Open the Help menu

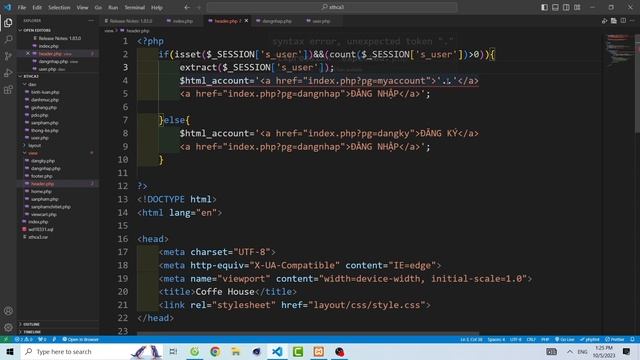click(x=157, y=7)
